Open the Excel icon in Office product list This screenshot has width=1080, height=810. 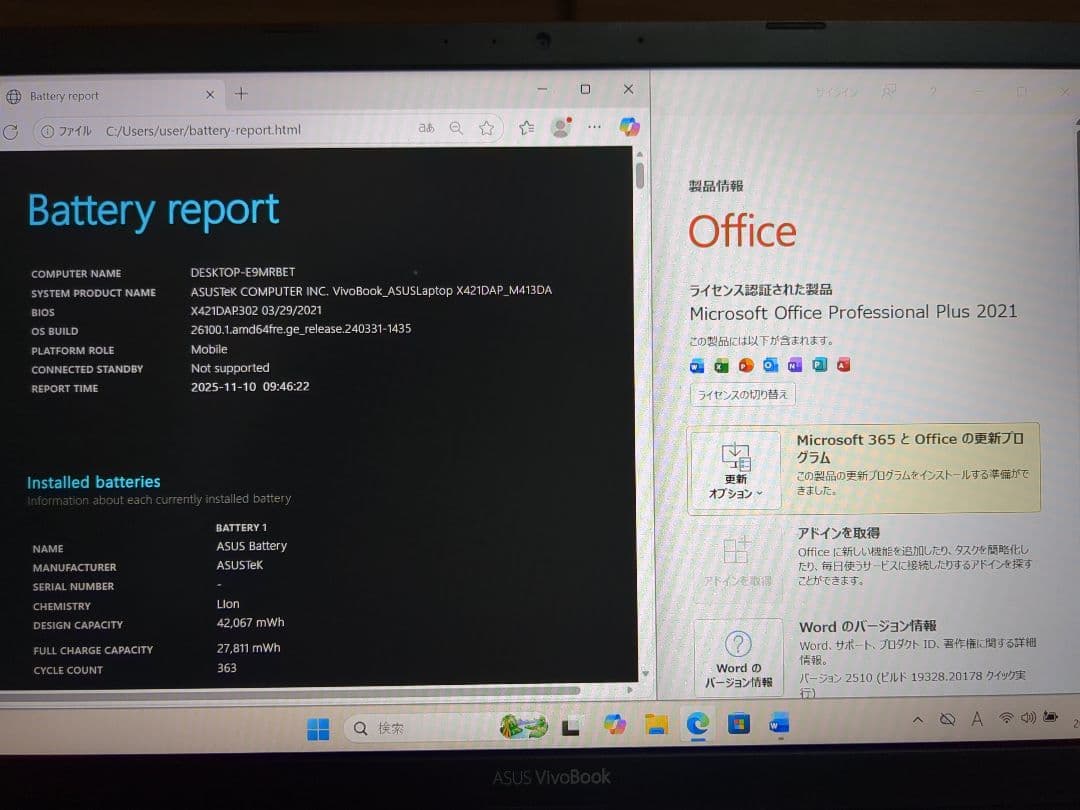pyautogui.click(x=720, y=365)
